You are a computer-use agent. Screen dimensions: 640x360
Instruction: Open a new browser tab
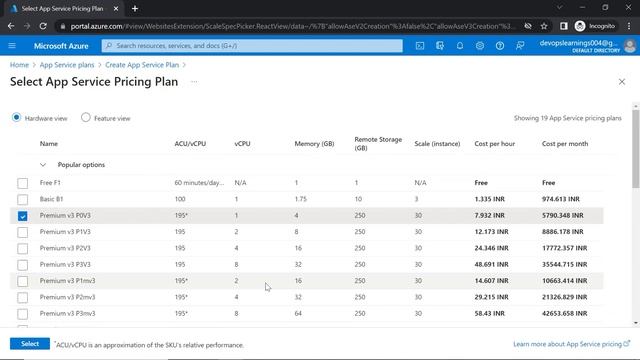(135, 9)
